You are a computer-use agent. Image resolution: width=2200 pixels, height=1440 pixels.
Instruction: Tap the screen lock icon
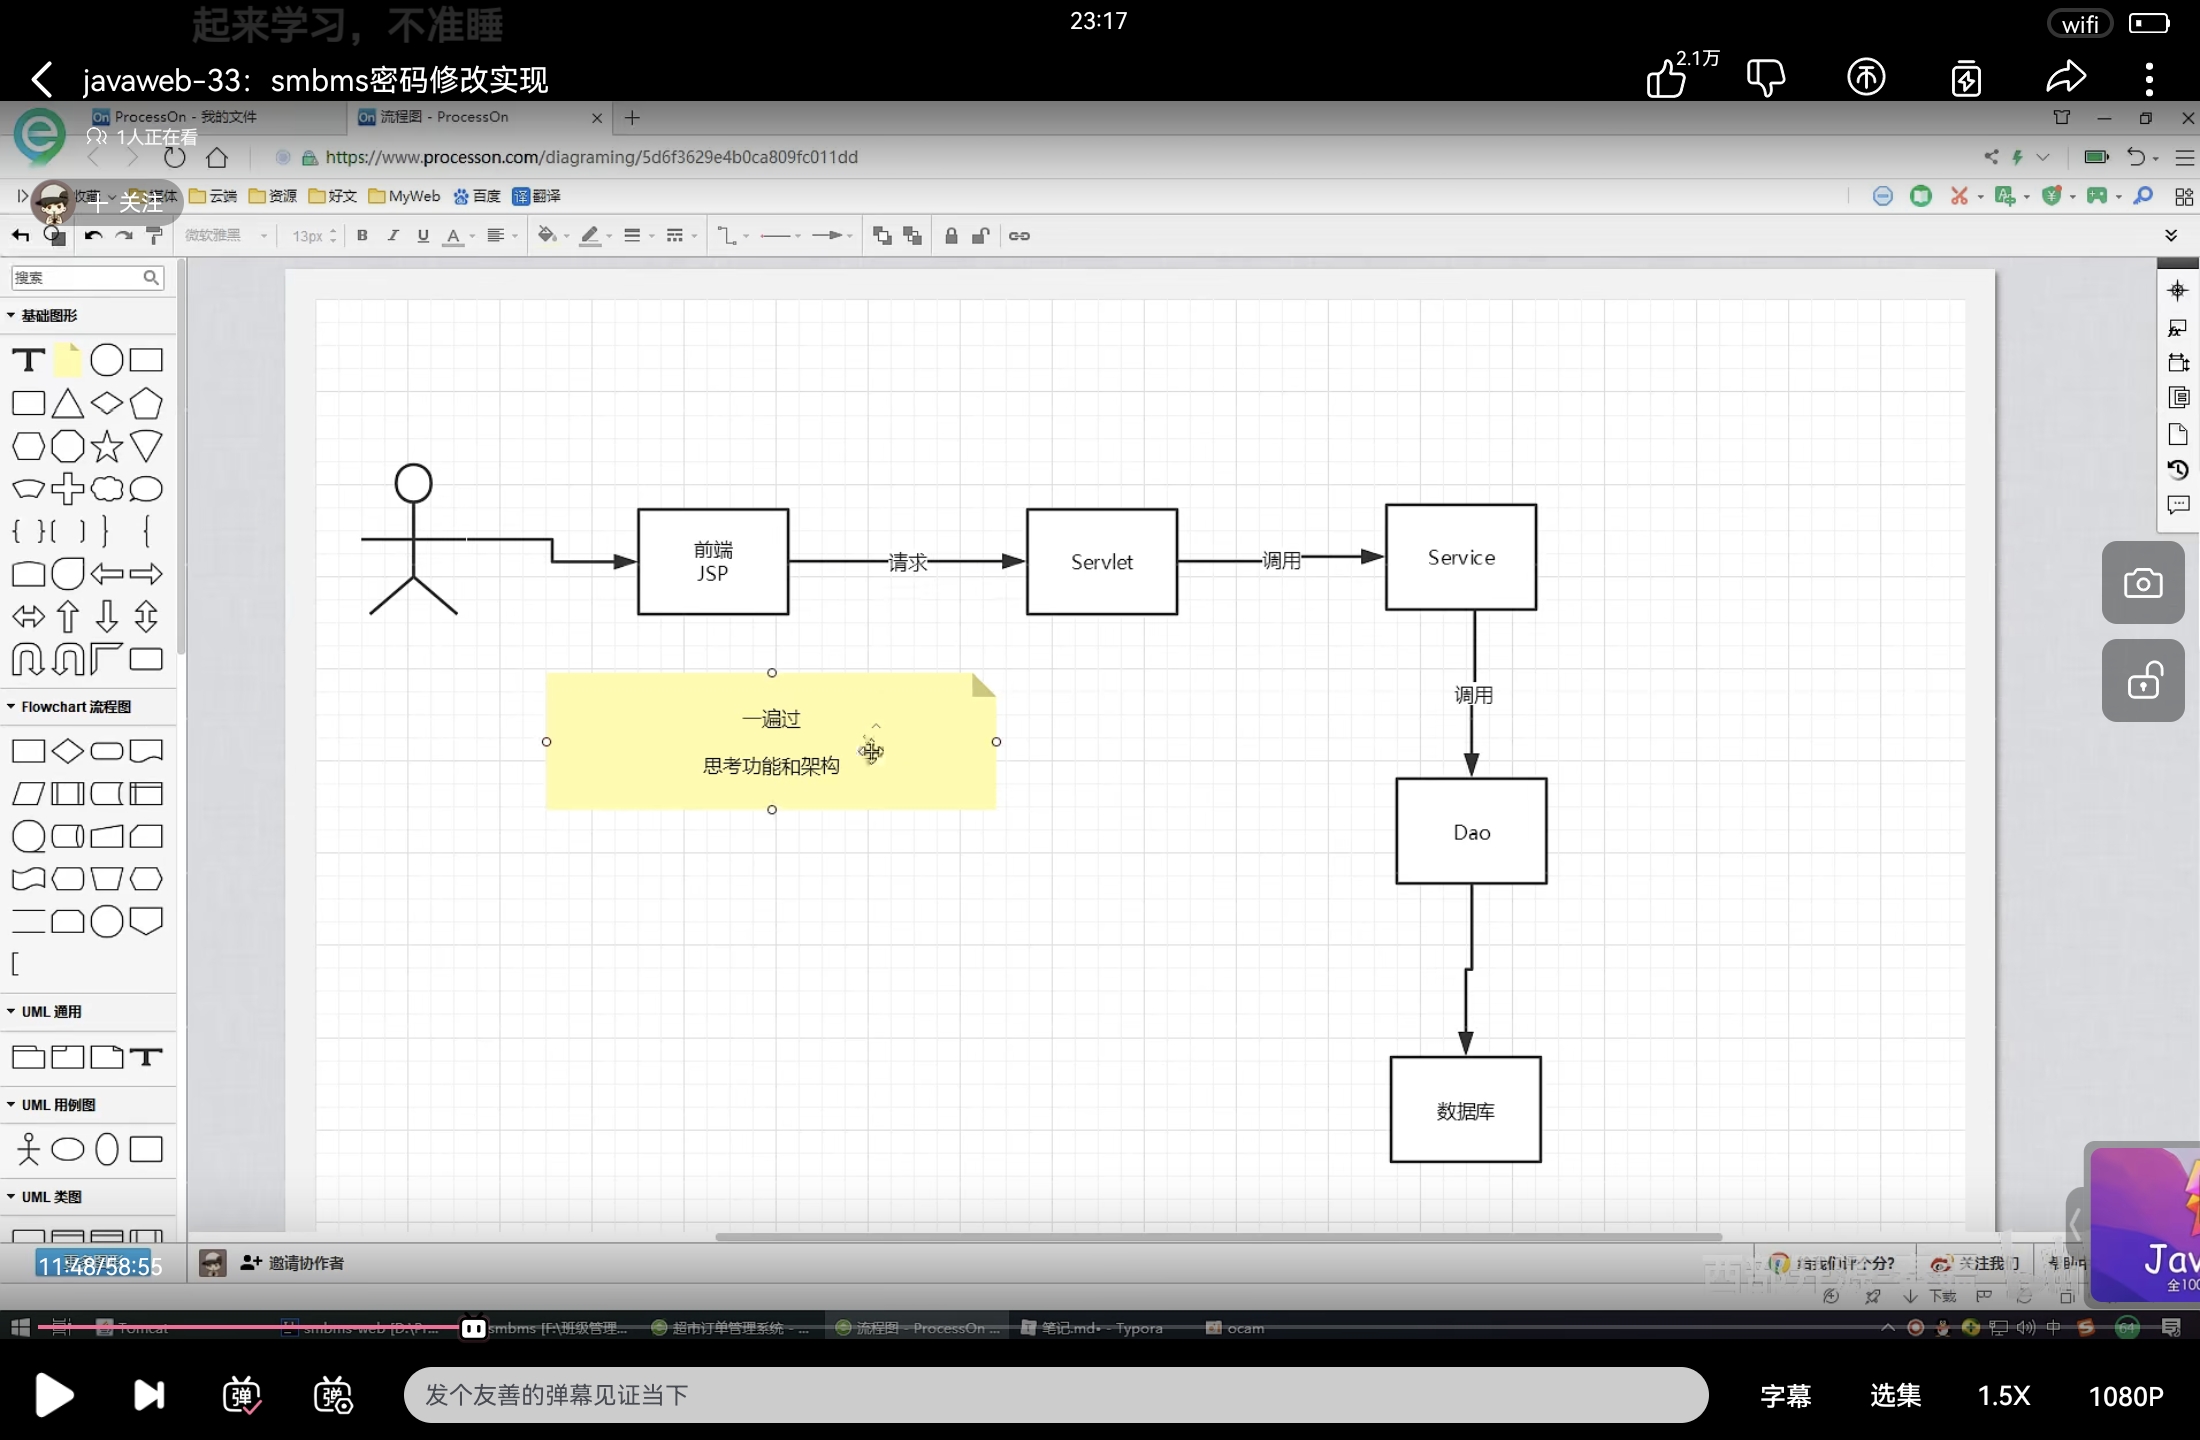pos(2142,681)
